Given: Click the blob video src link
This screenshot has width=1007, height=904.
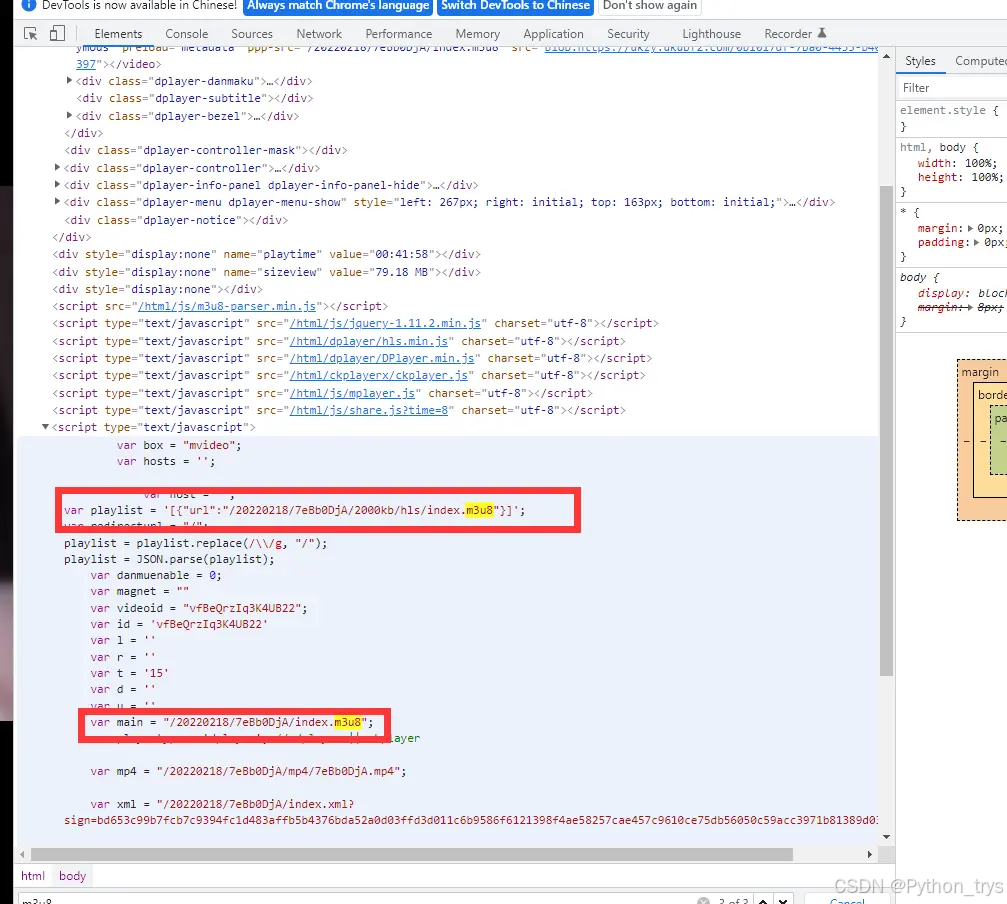Looking at the screenshot, I should coord(711,48).
